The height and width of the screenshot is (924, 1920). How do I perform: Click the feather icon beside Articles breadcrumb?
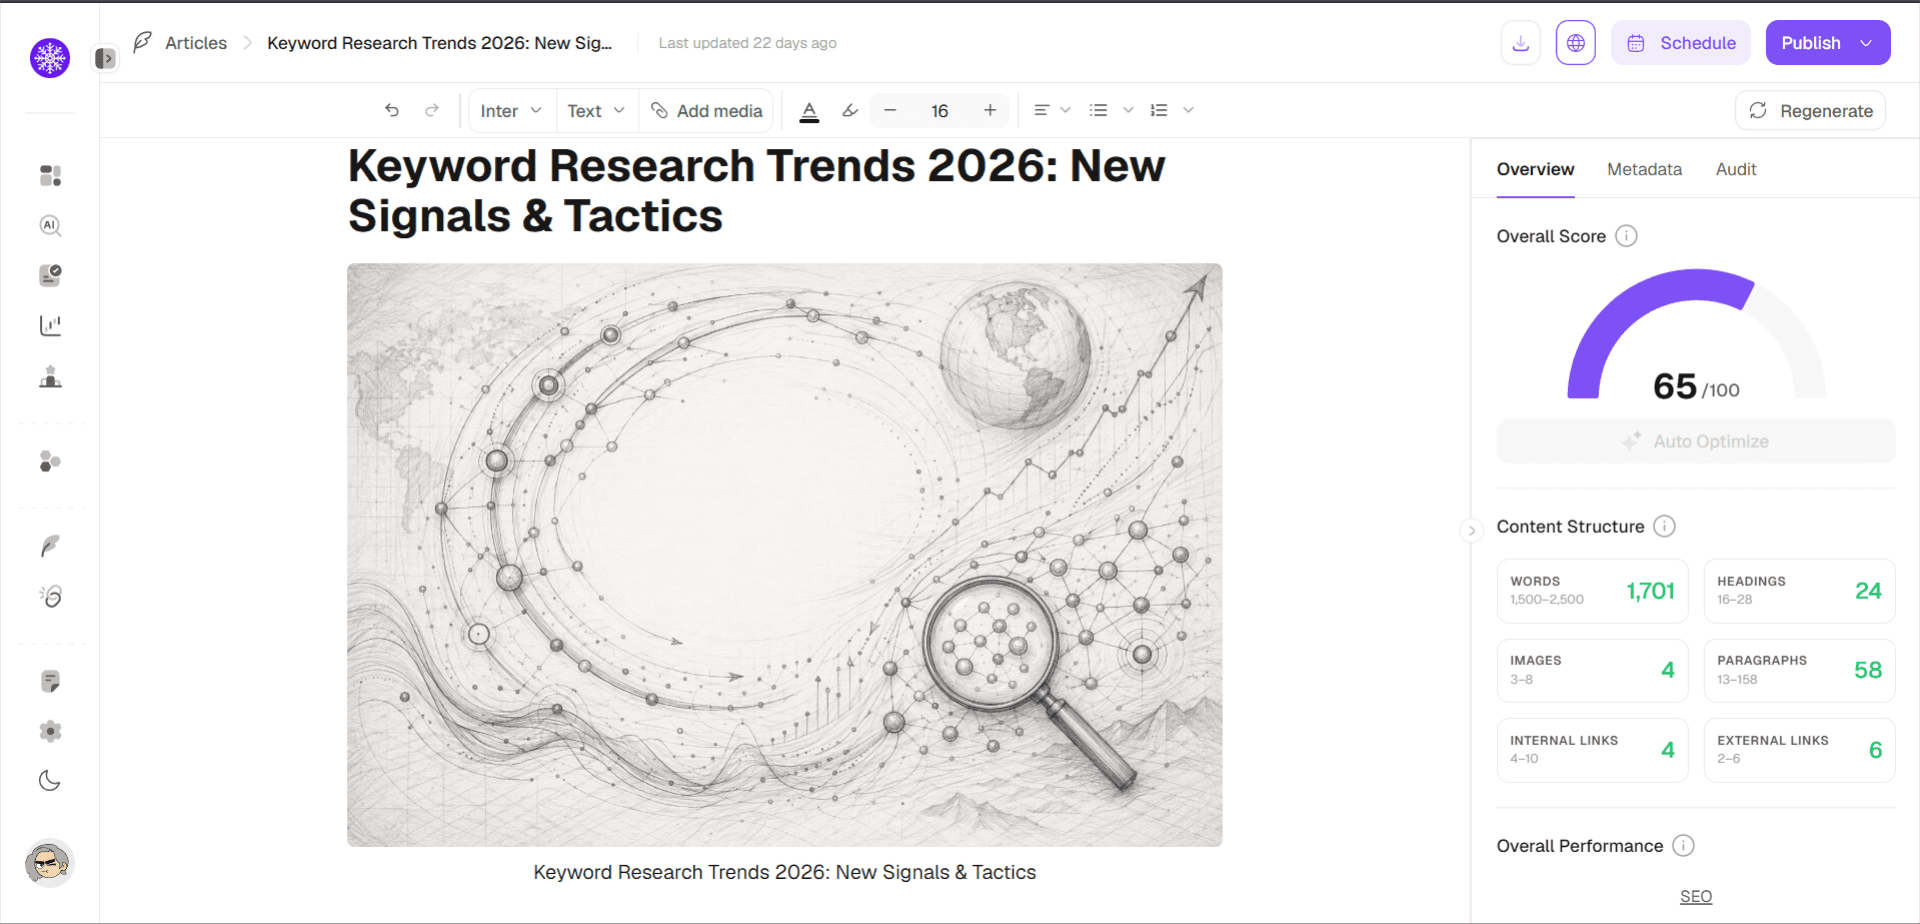(143, 42)
